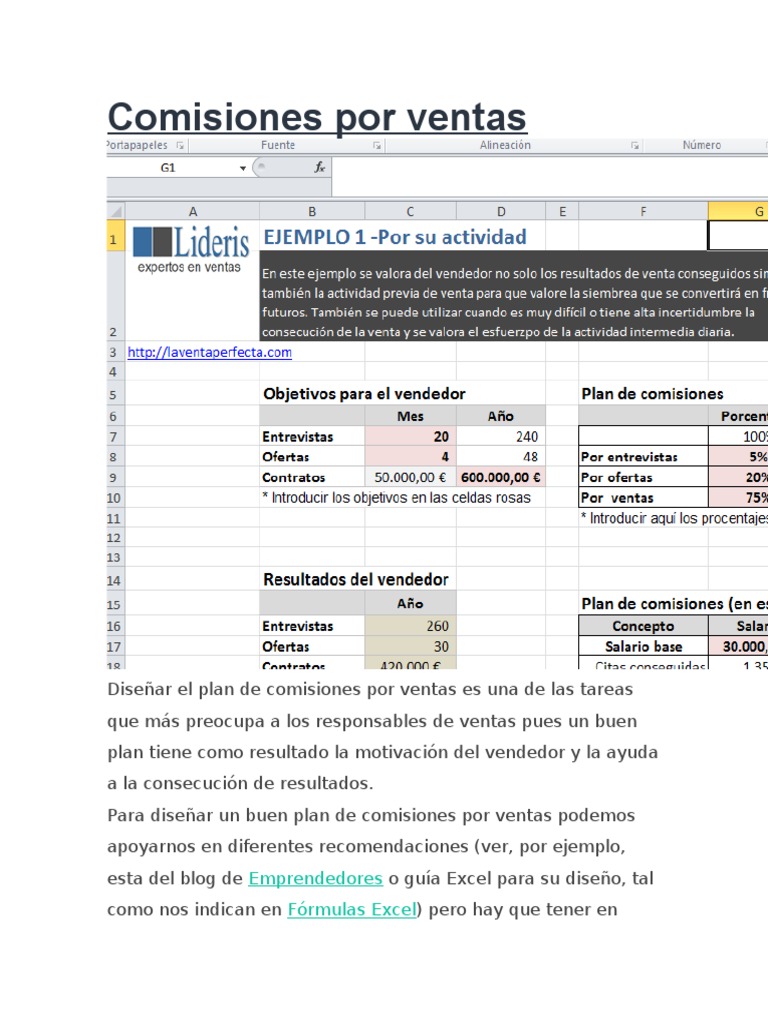The image size is (768, 1024).
Task: Select the 'Salario base' cell
Action: [643, 647]
